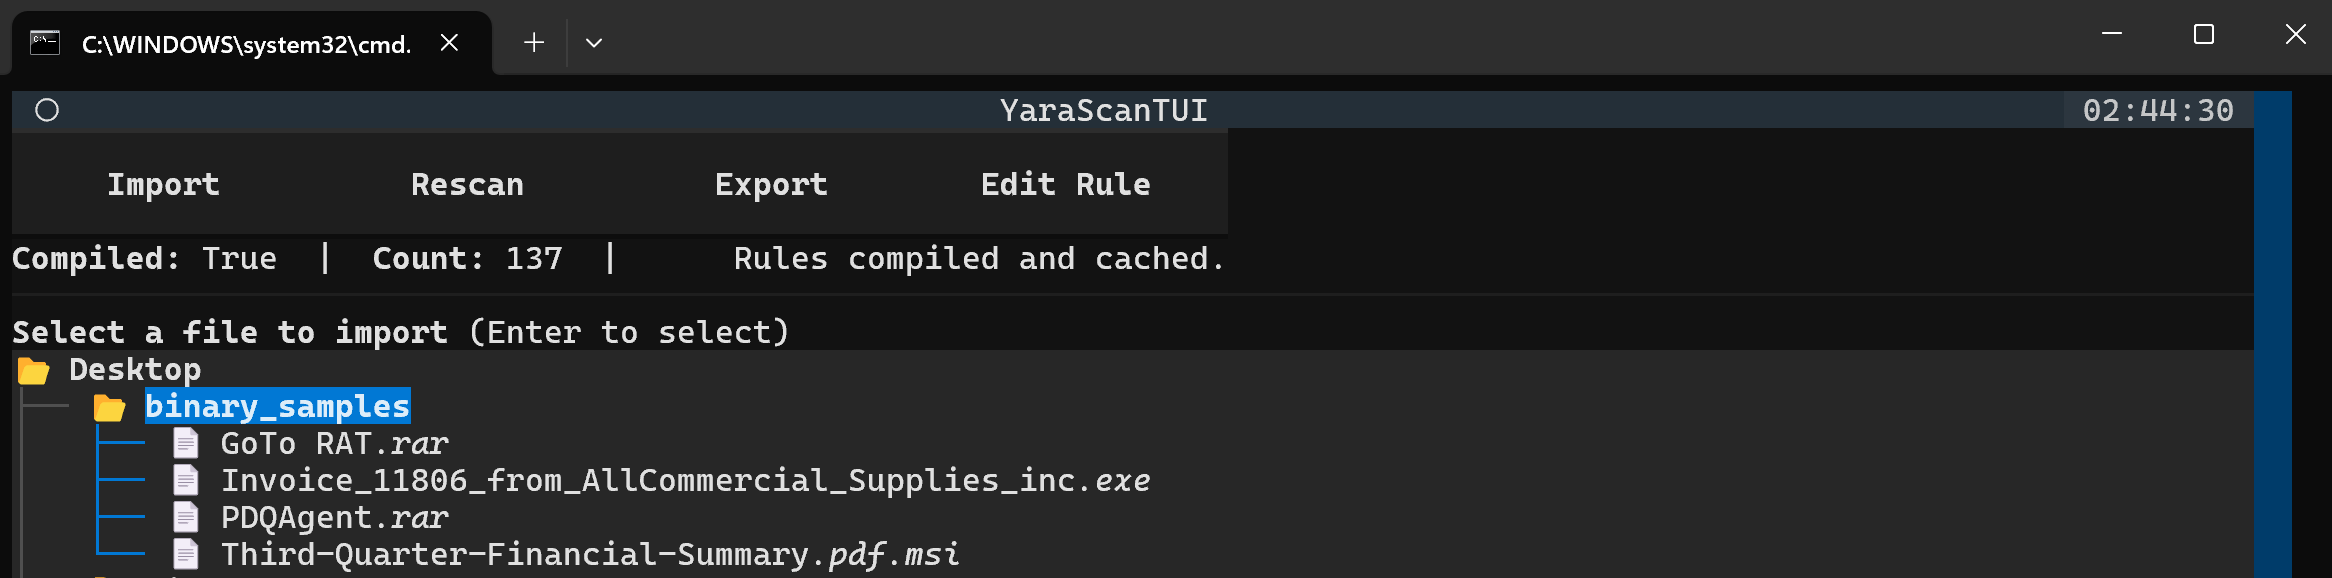The height and width of the screenshot is (578, 2332).
Task: Click the circle icon in the YaraScanTUI header
Action: [47, 110]
